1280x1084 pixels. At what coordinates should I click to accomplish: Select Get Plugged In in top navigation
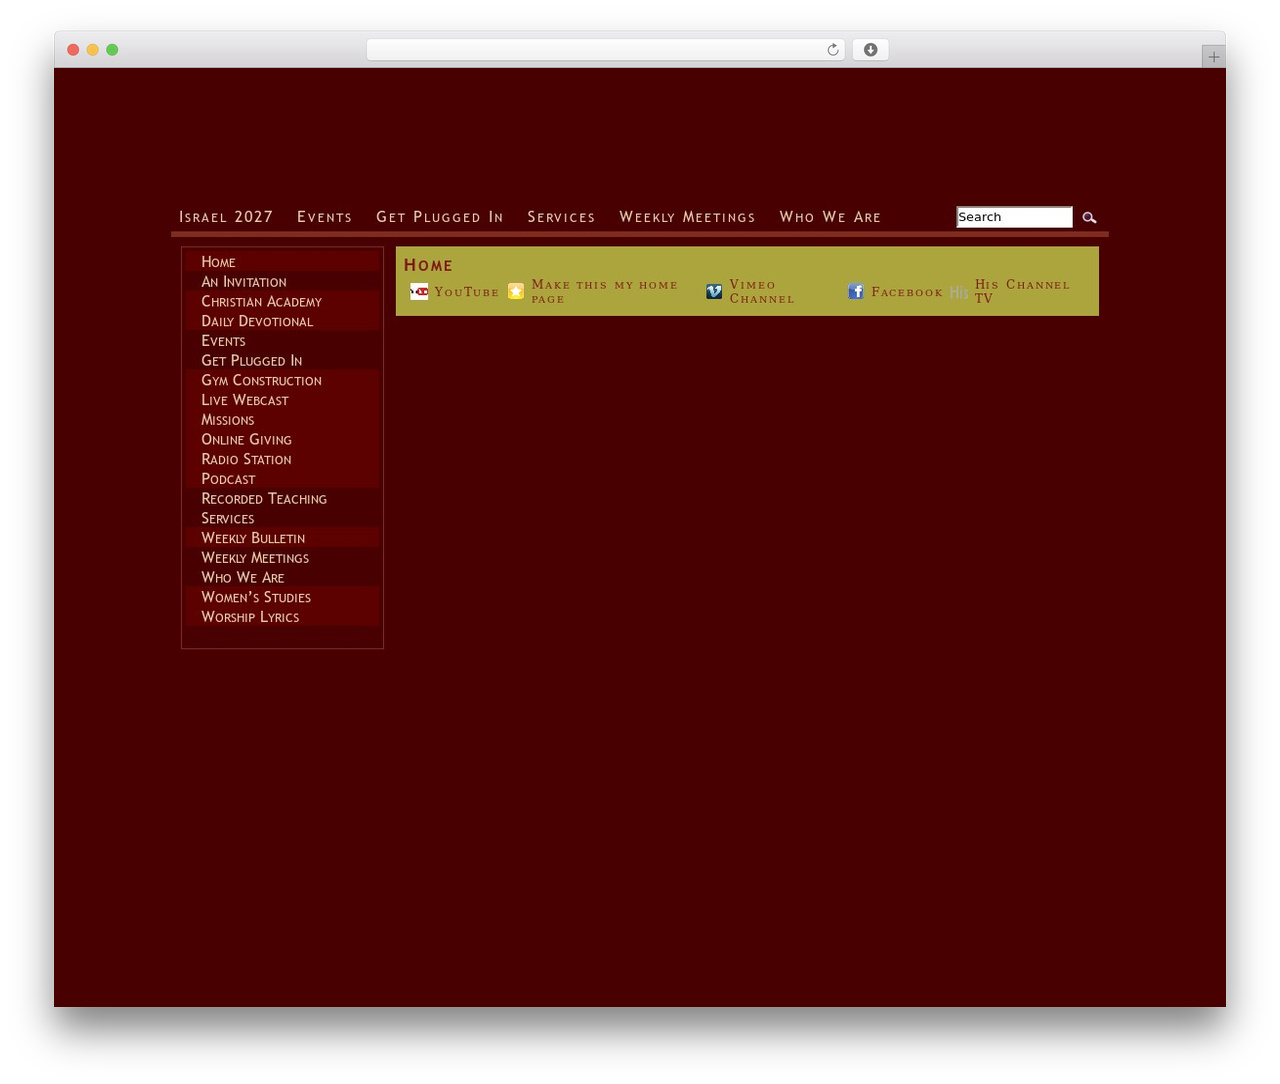439,217
